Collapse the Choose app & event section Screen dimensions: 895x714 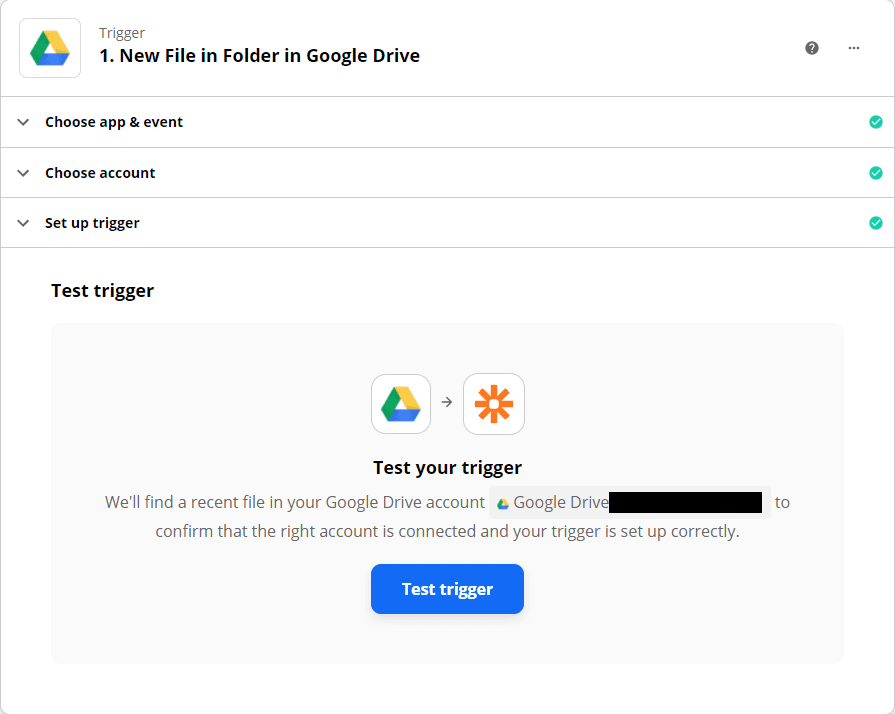click(x=23, y=121)
